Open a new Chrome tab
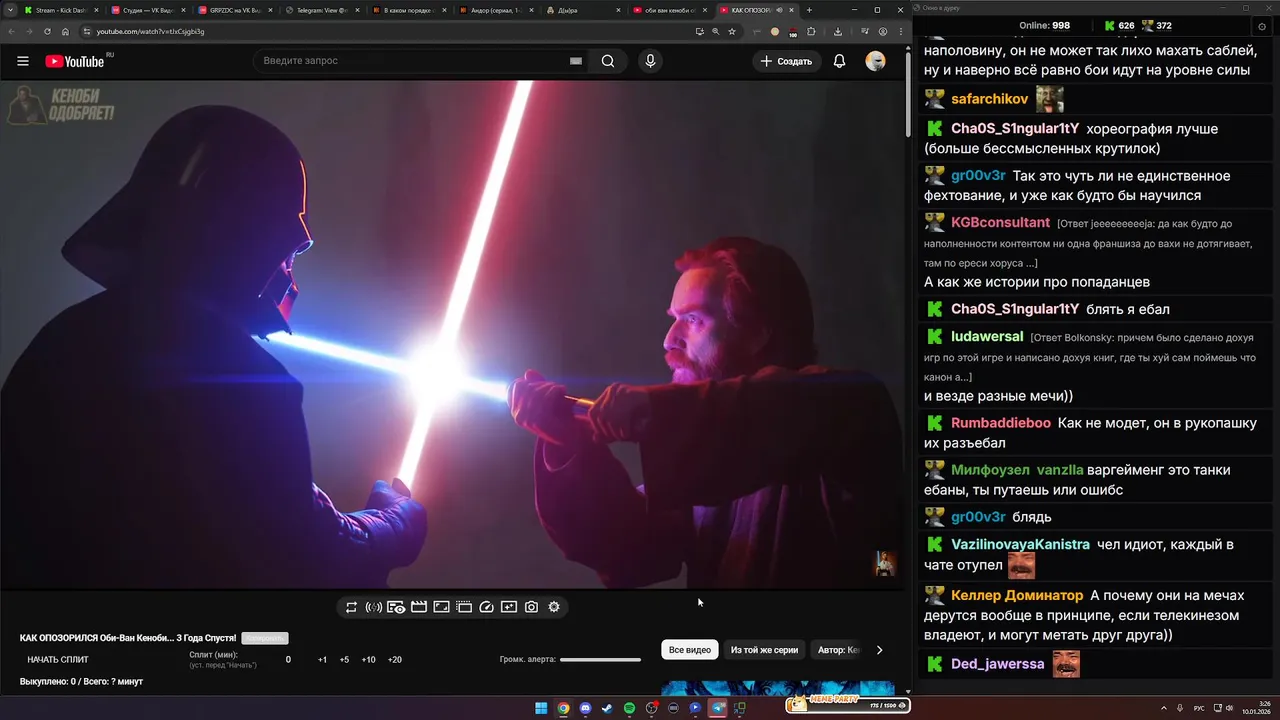 tap(809, 10)
